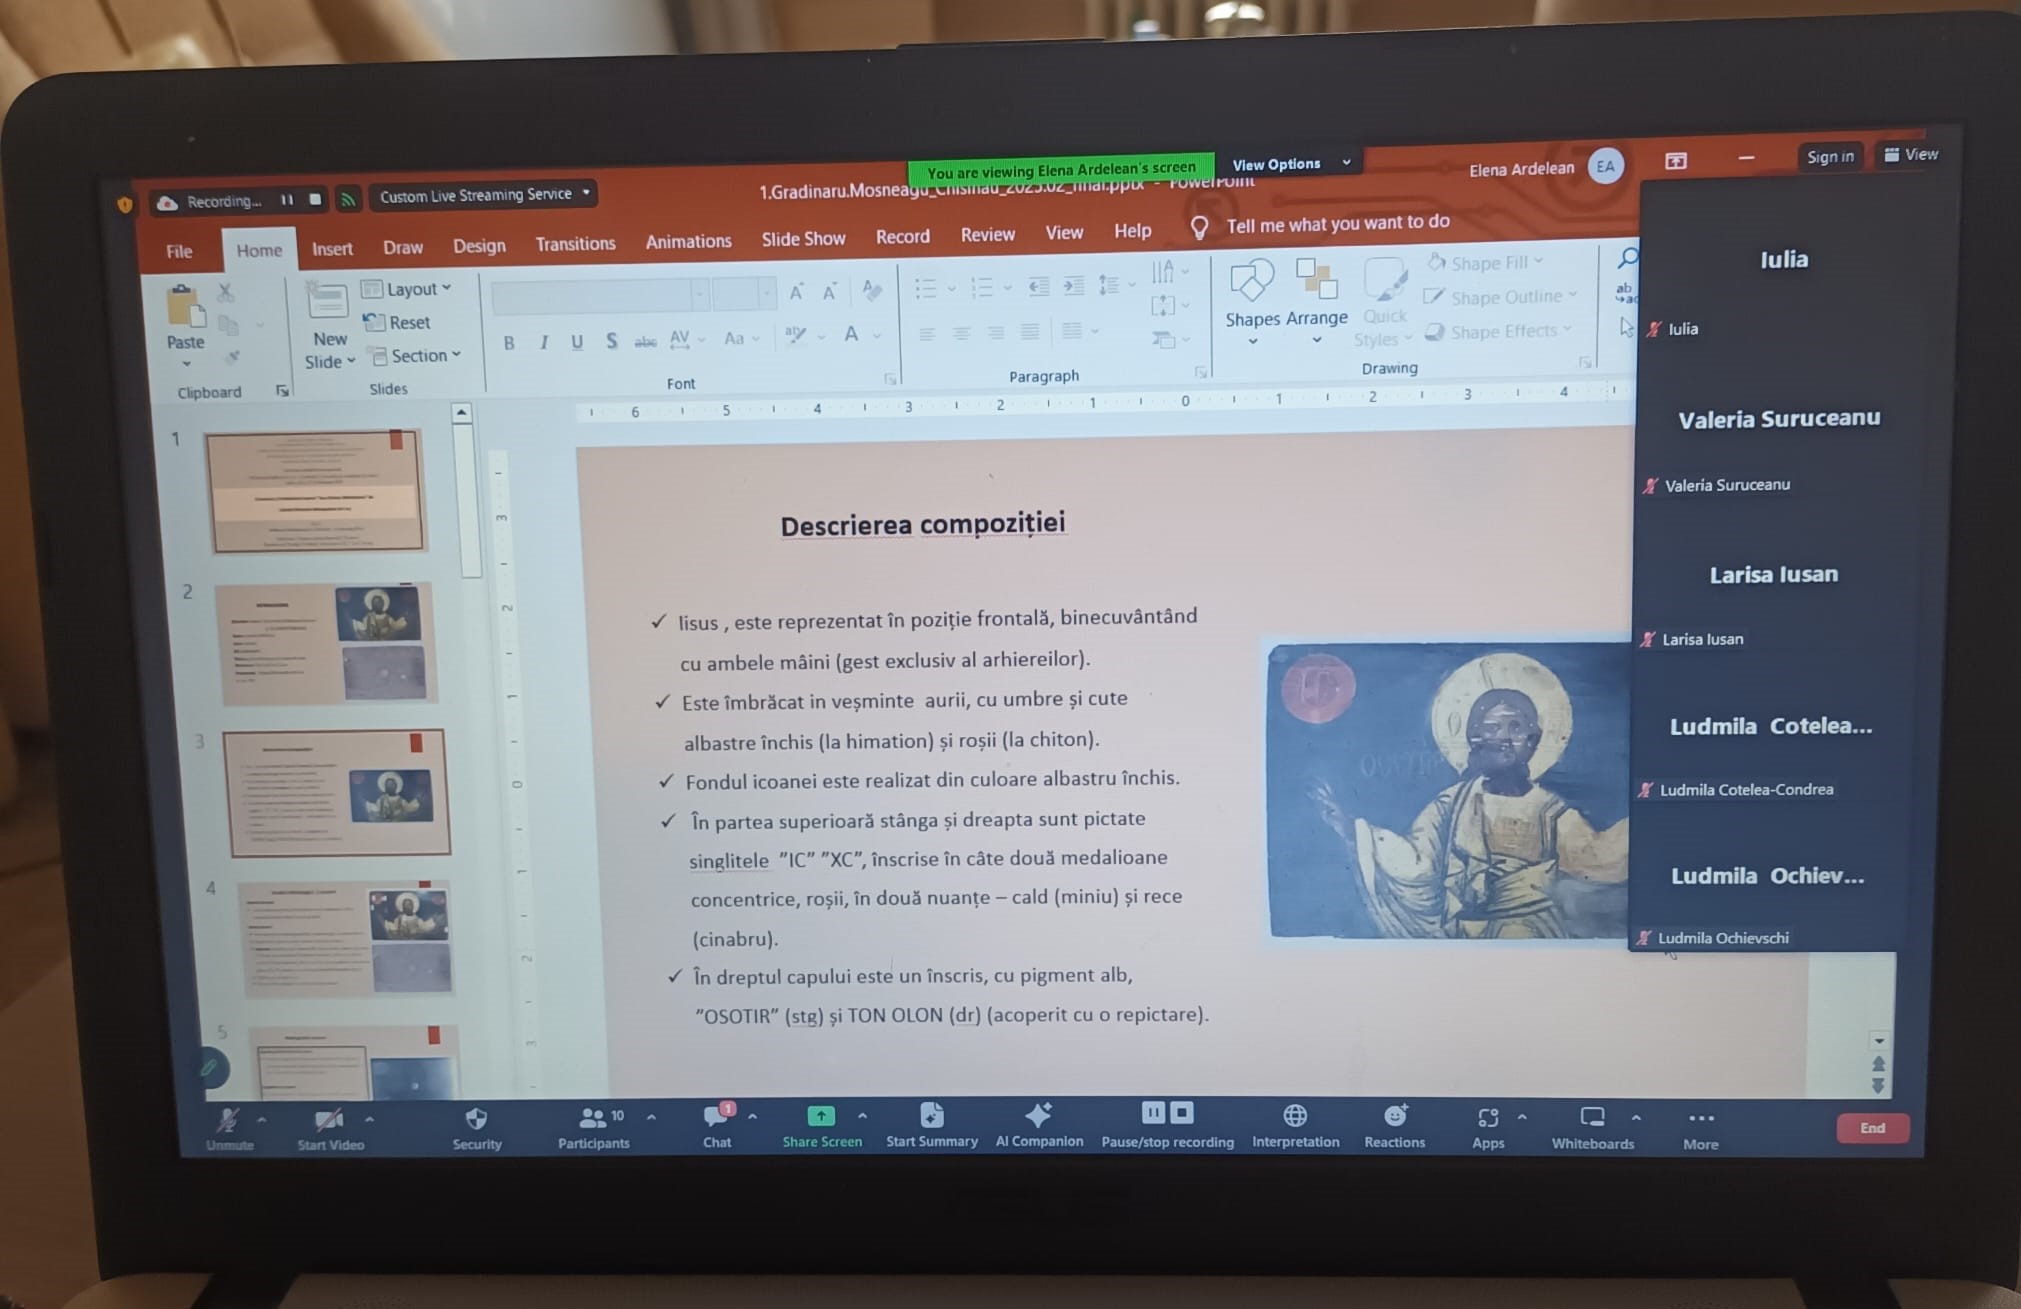
Task: Click the New Slide icon
Action: pyautogui.click(x=327, y=301)
